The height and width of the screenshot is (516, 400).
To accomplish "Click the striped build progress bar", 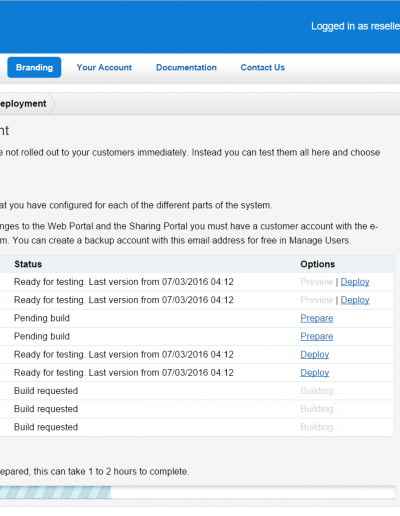I will coord(197,492).
